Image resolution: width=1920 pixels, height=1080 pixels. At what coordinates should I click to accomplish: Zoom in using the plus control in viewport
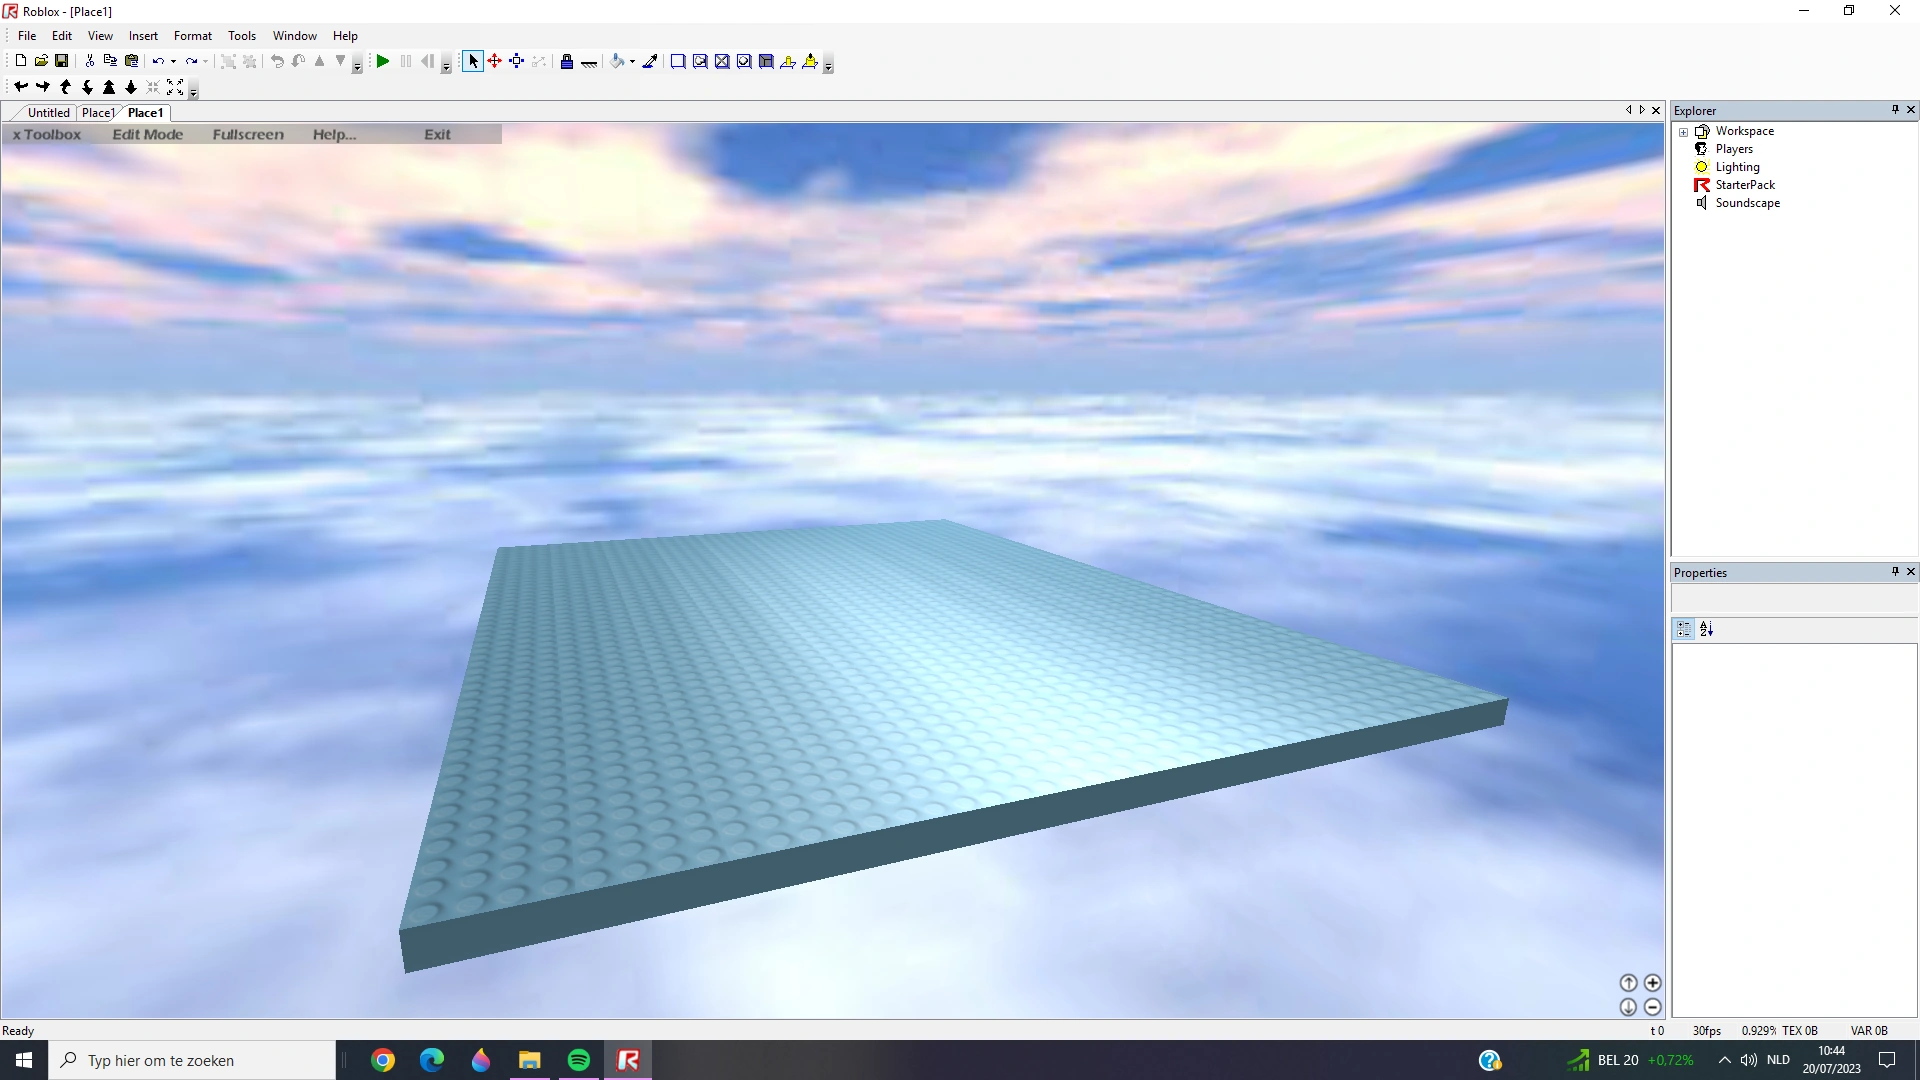(1654, 983)
